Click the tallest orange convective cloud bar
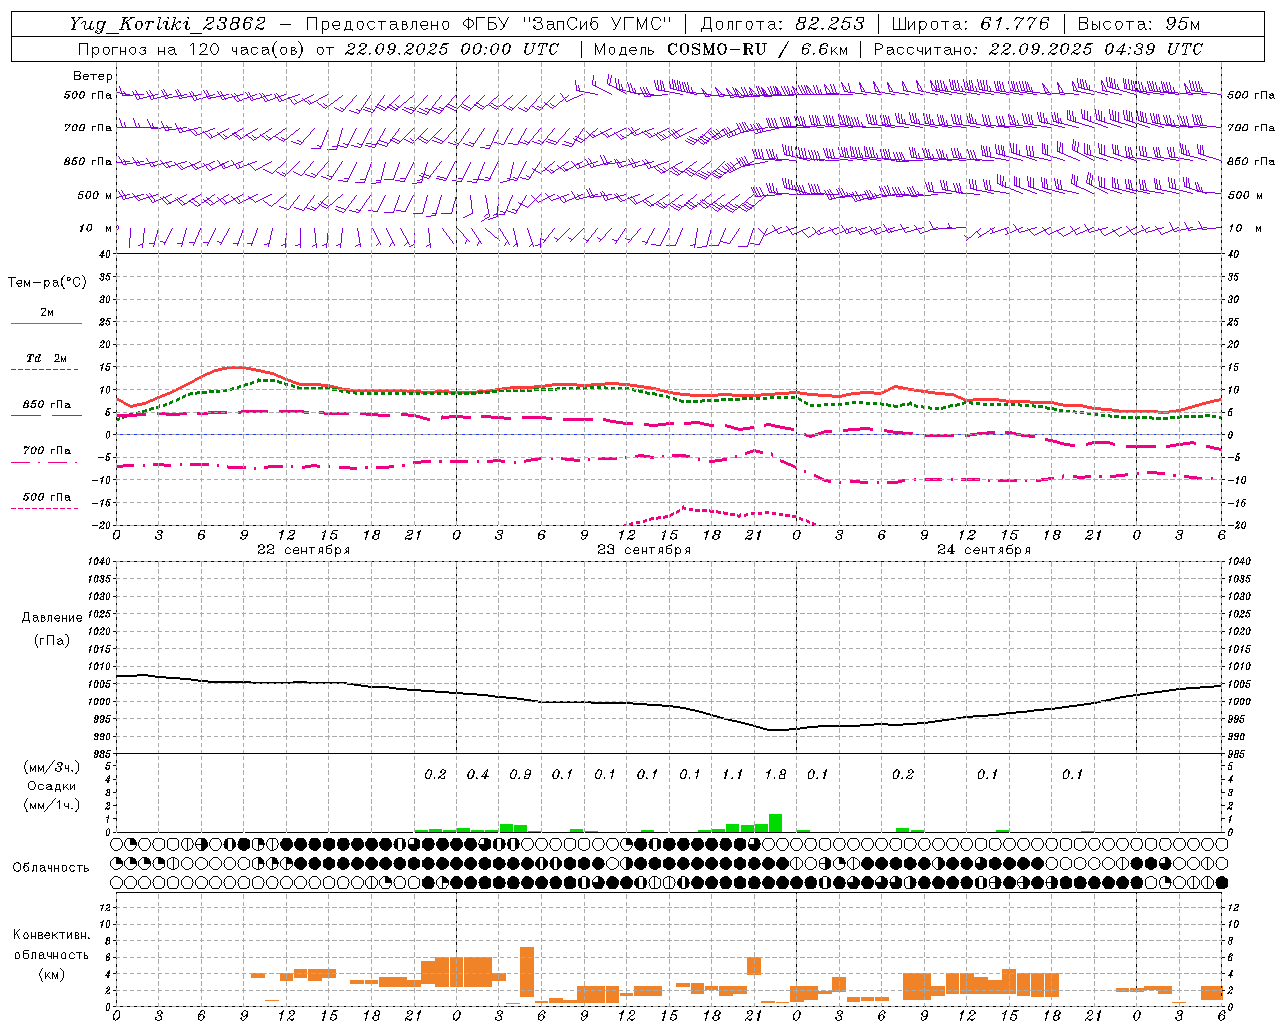 527,972
